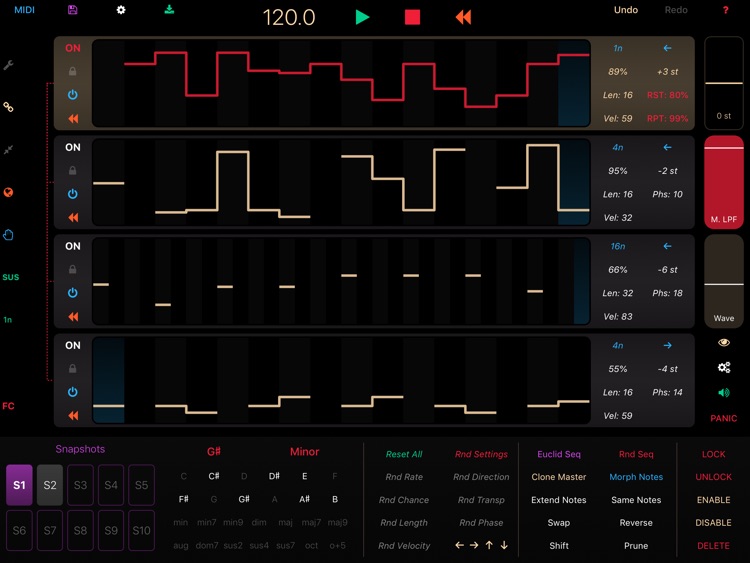Click the Reset All button
This screenshot has width=750, height=563.
pyautogui.click(x=404, y=454)
